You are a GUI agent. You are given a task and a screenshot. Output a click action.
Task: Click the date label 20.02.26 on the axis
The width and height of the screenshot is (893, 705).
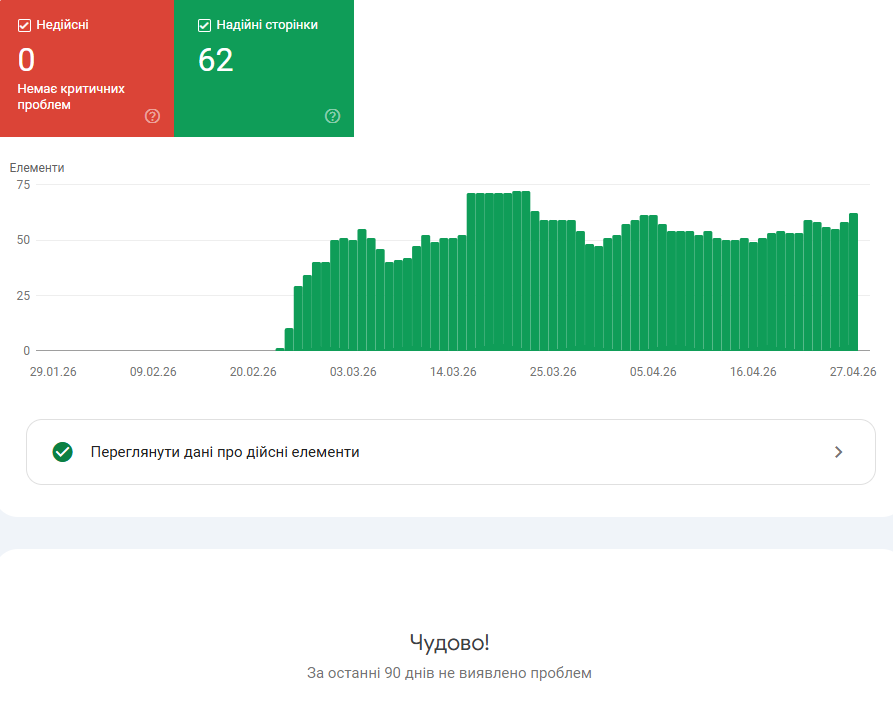pos(253,372)
